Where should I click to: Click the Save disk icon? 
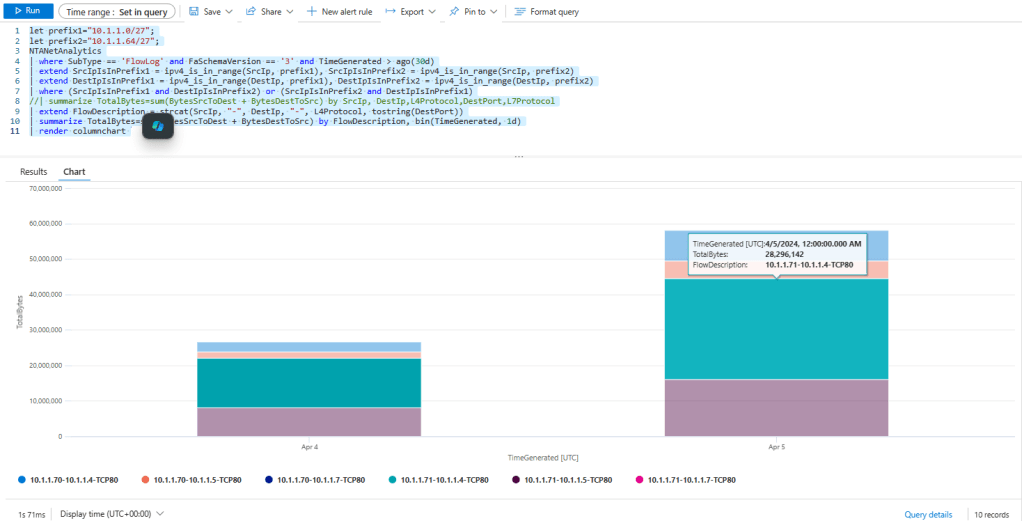192,11
